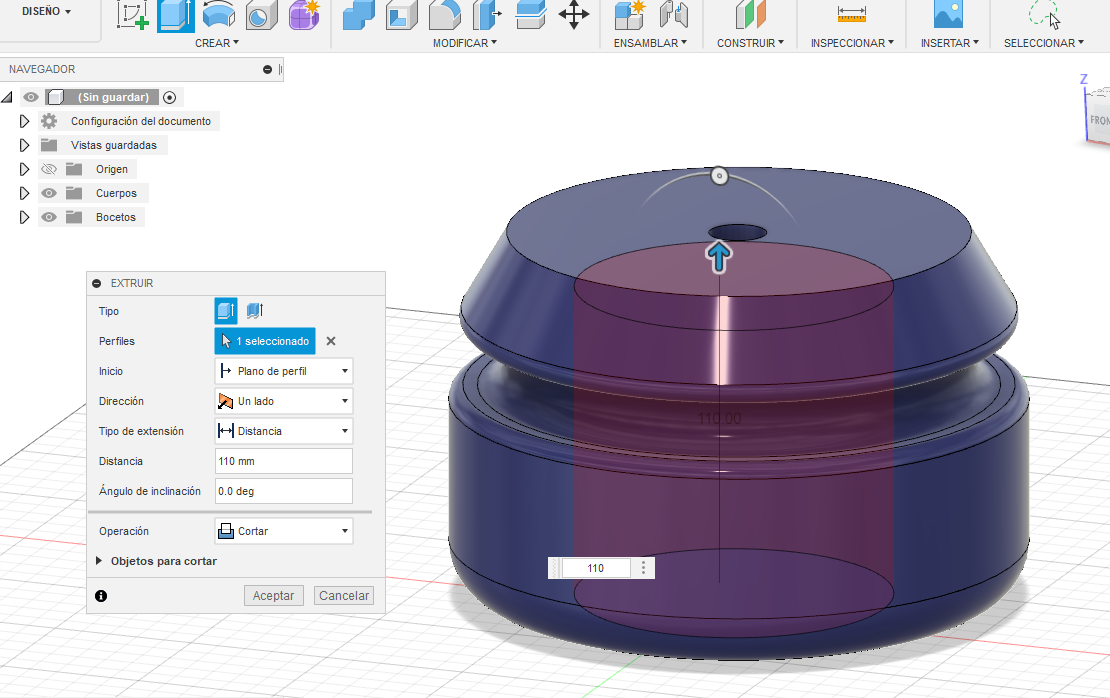Click the Measure ruler icon
Screen dimensions: 1110x698
click(851, 14)
